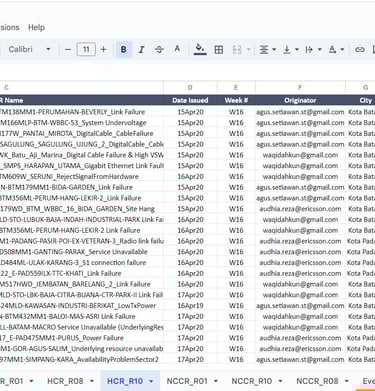Open the text rotation dropdown

[x=336, y=50]
